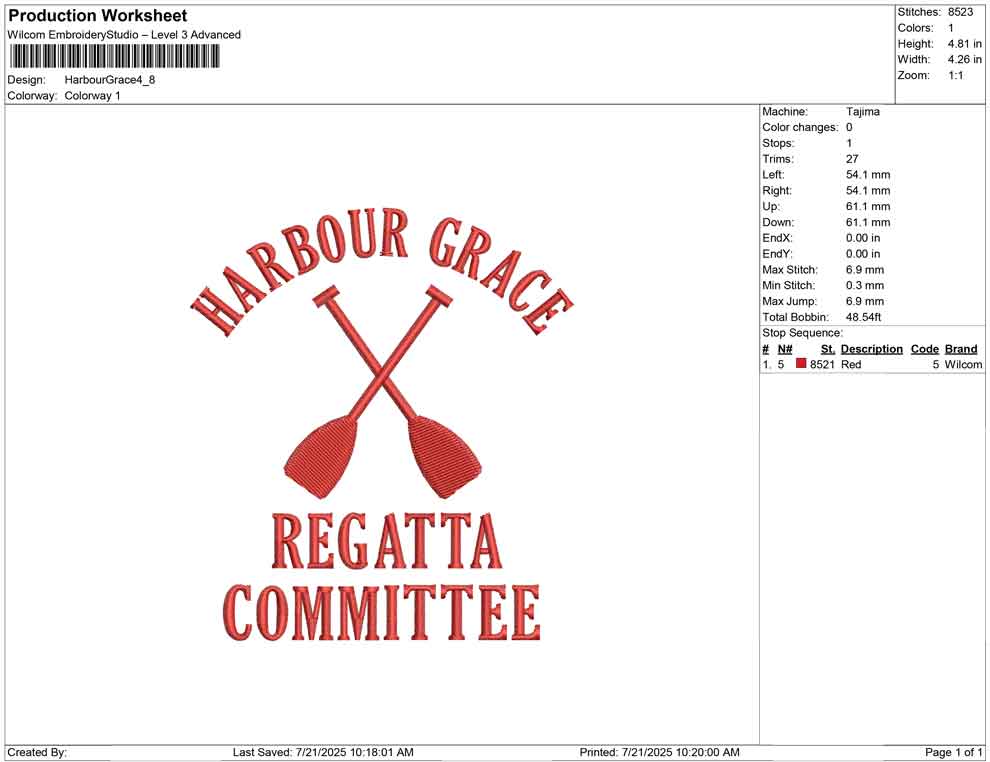990x762 pixels.
Task: Click the "St." column header
Action: click(x=828, y=349)
